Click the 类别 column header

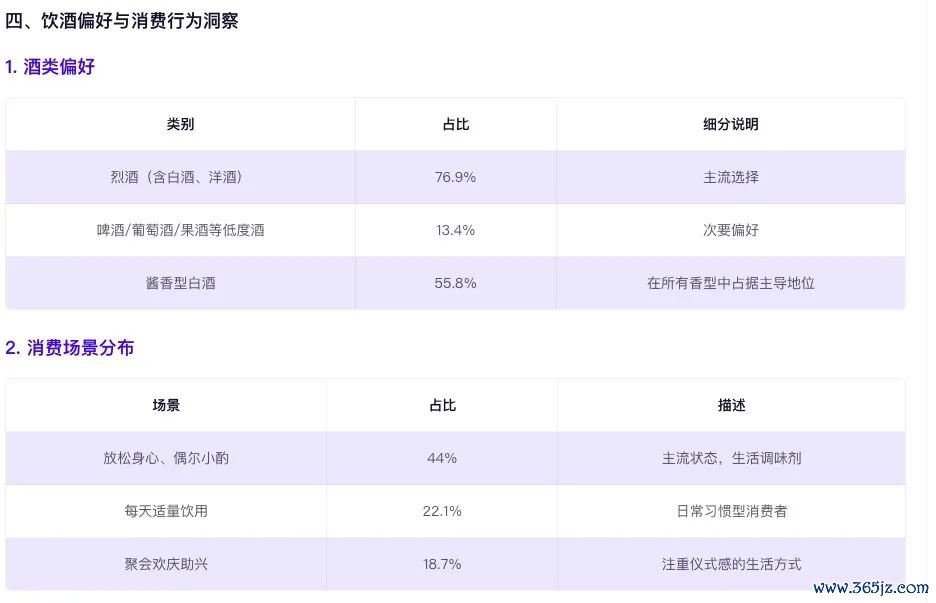pos(180,124)
